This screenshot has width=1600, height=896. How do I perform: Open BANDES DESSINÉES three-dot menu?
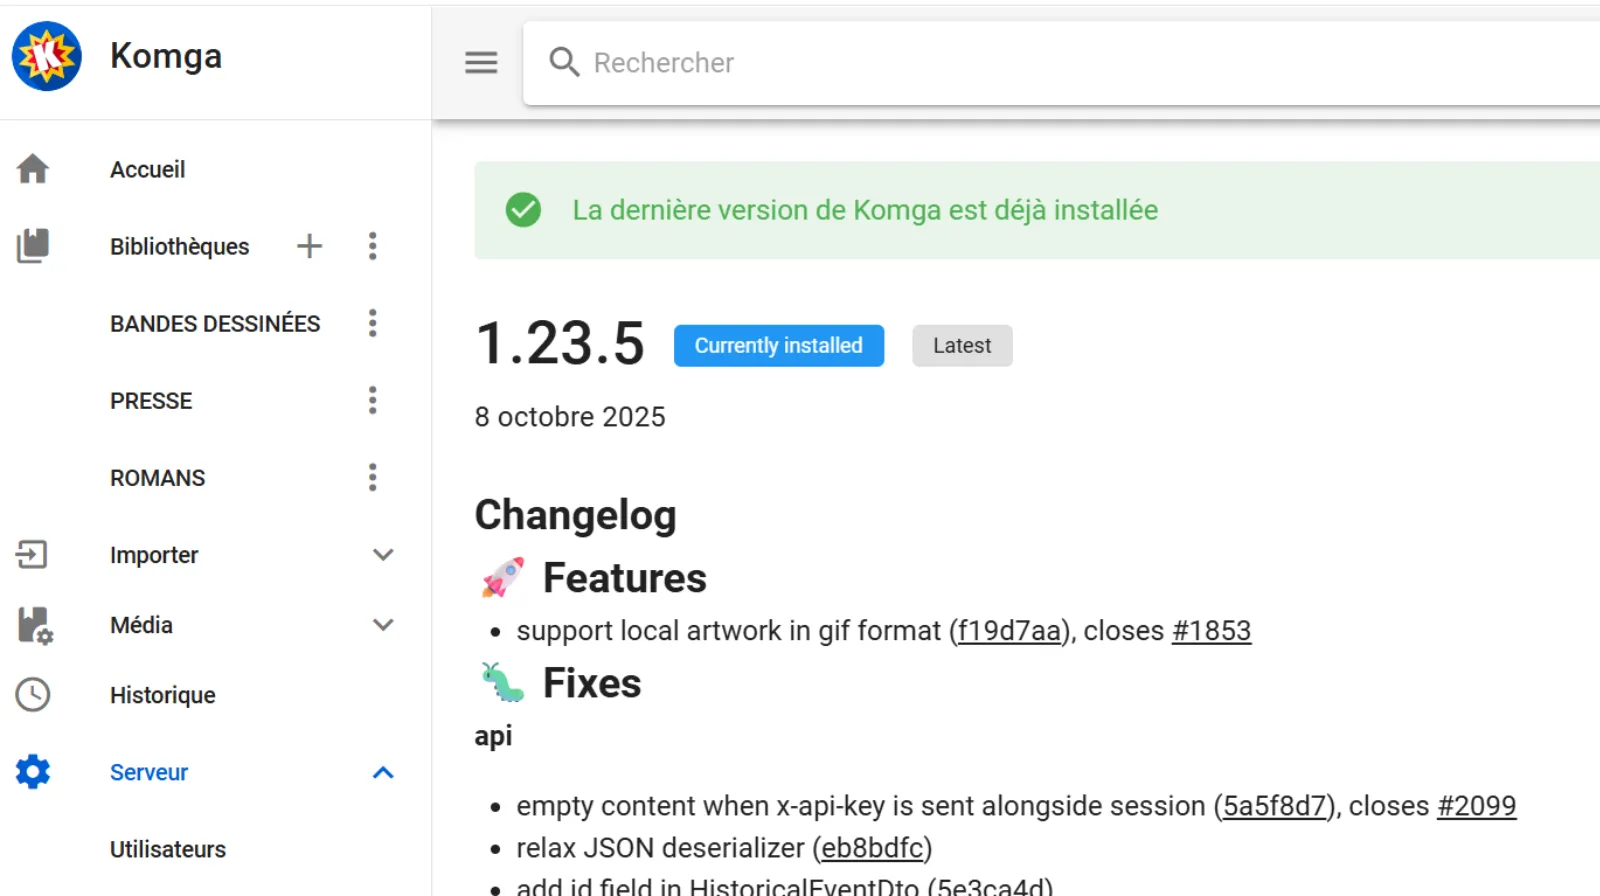pos(372,323)
